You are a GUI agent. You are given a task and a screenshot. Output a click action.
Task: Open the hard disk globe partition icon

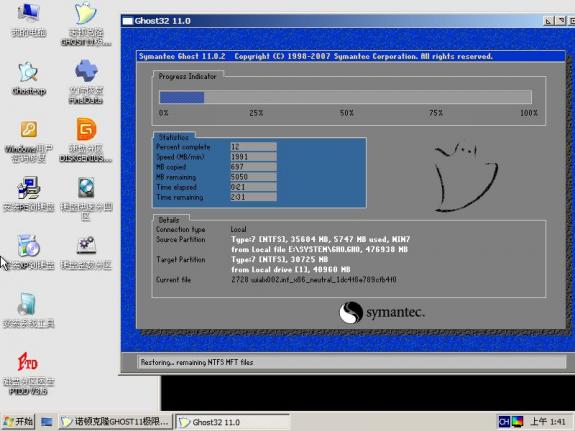point(86,188)
